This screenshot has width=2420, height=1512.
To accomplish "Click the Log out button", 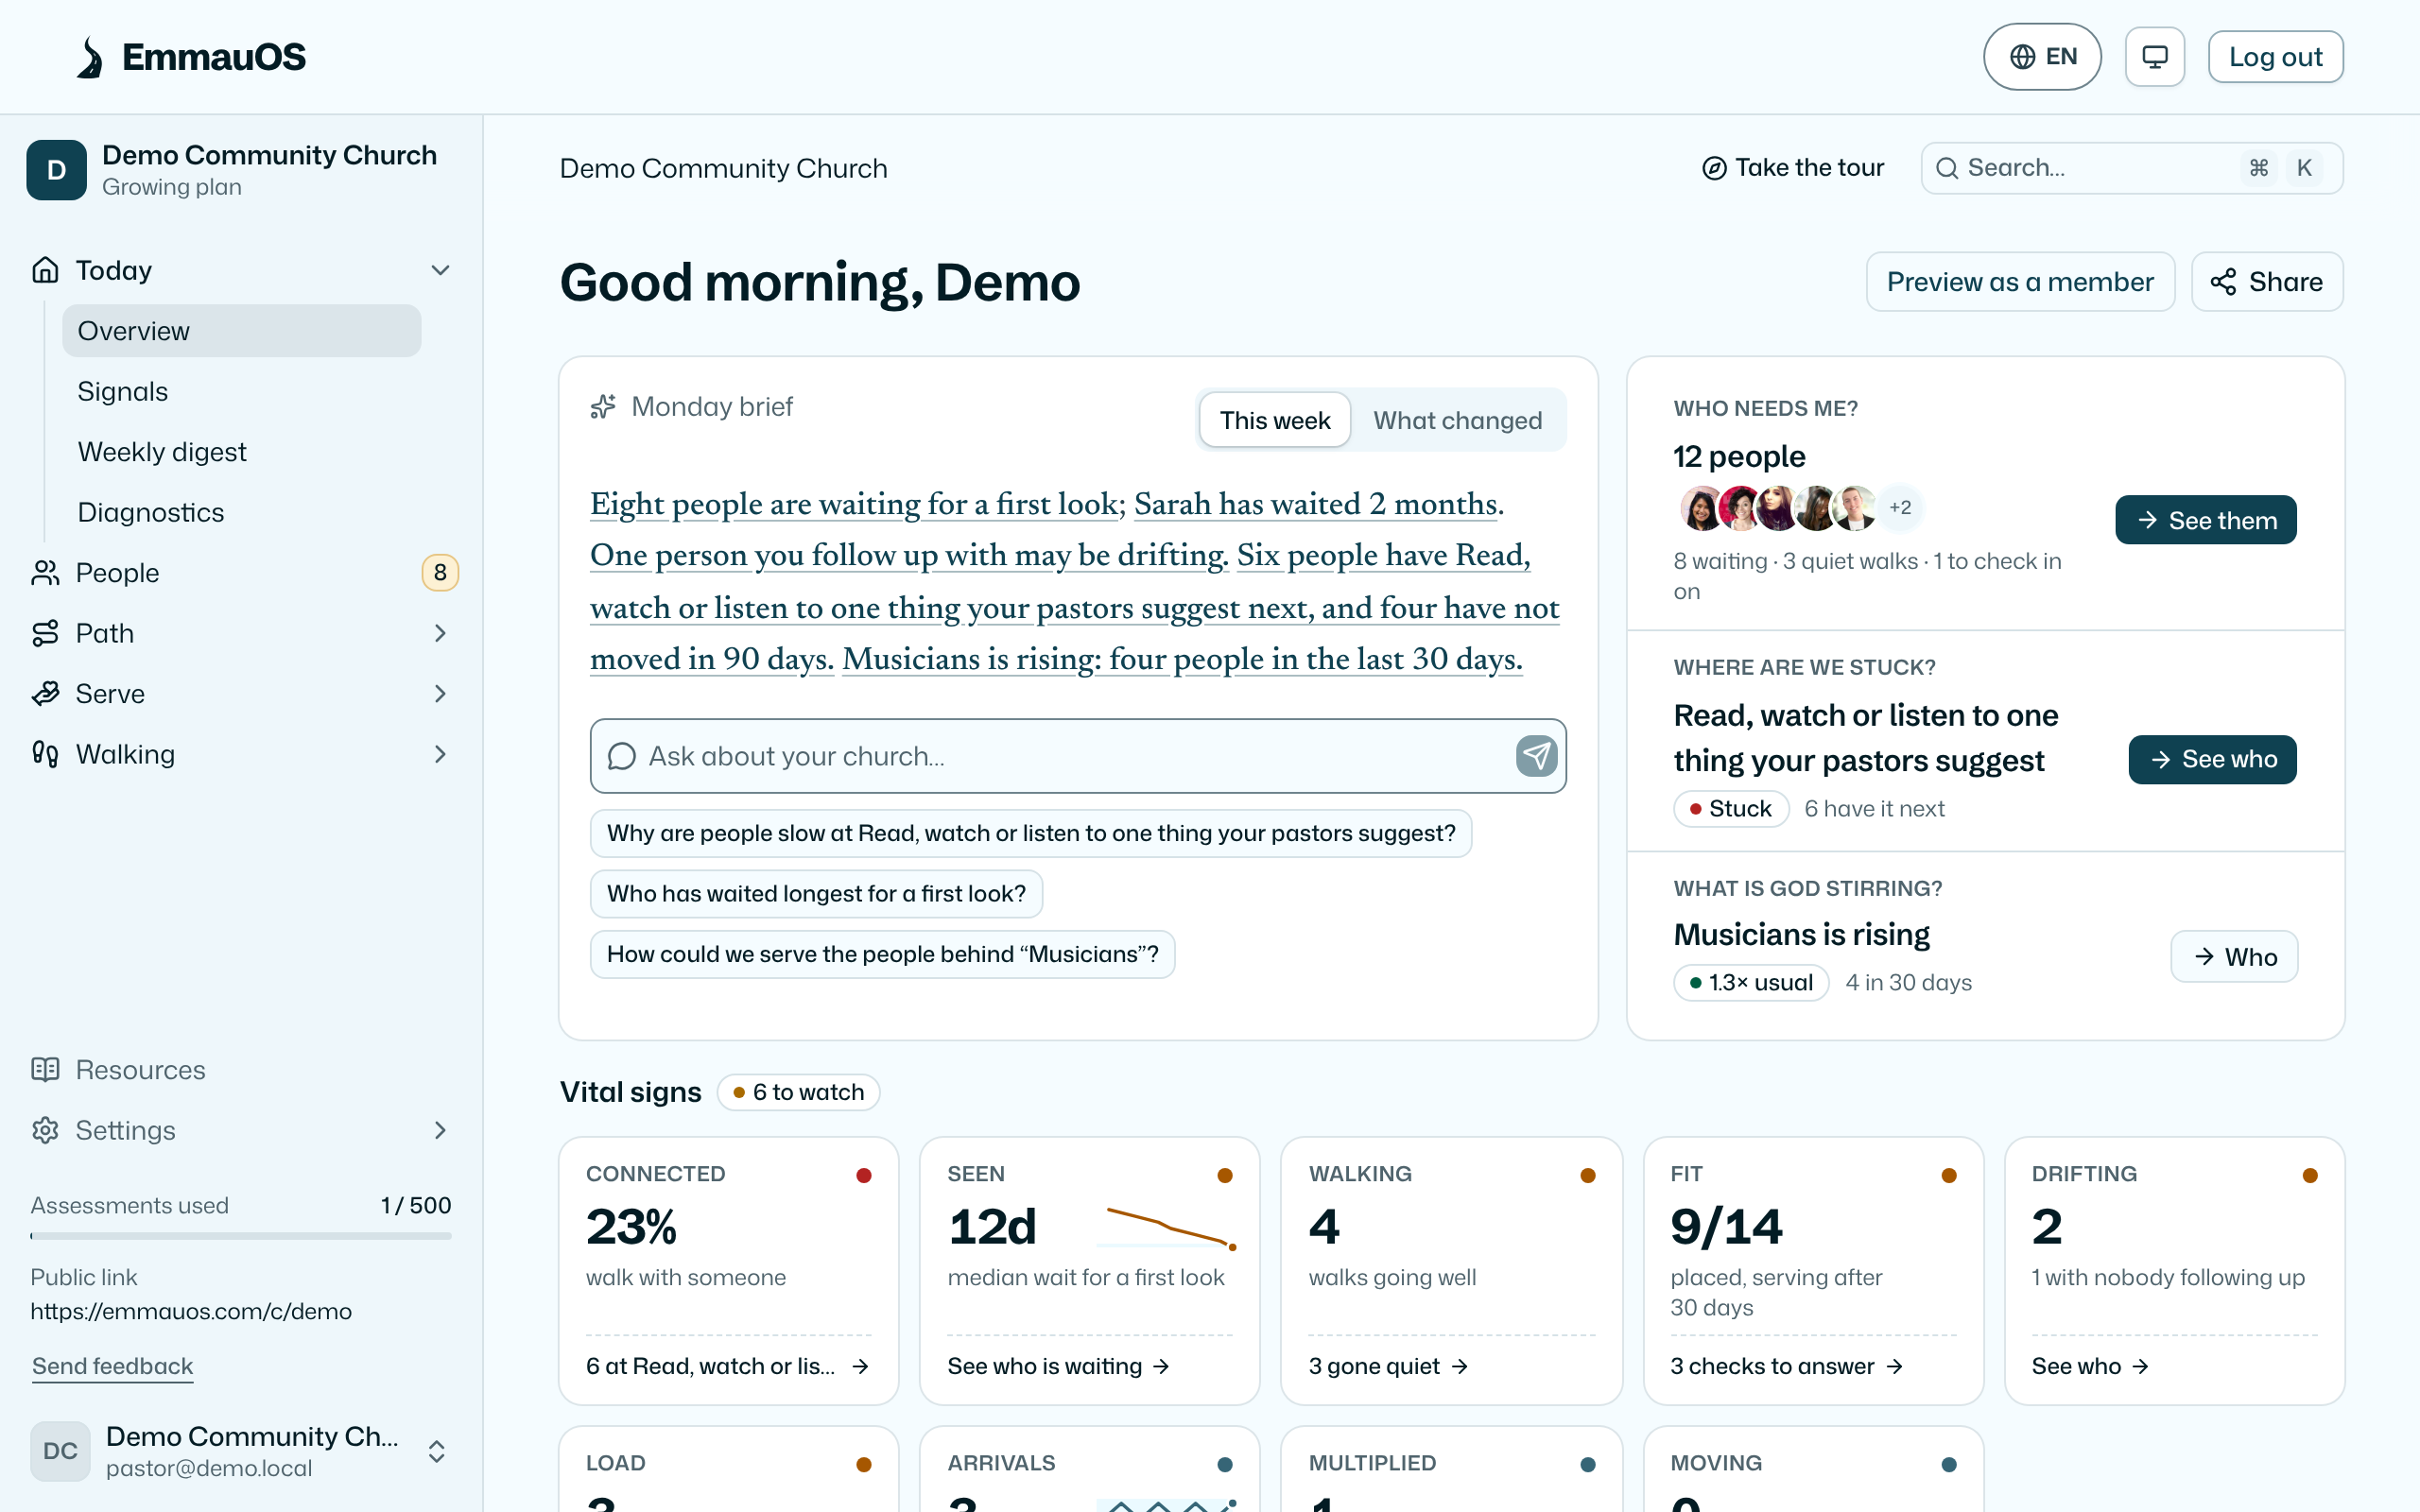I will (x=2275, y=57).
